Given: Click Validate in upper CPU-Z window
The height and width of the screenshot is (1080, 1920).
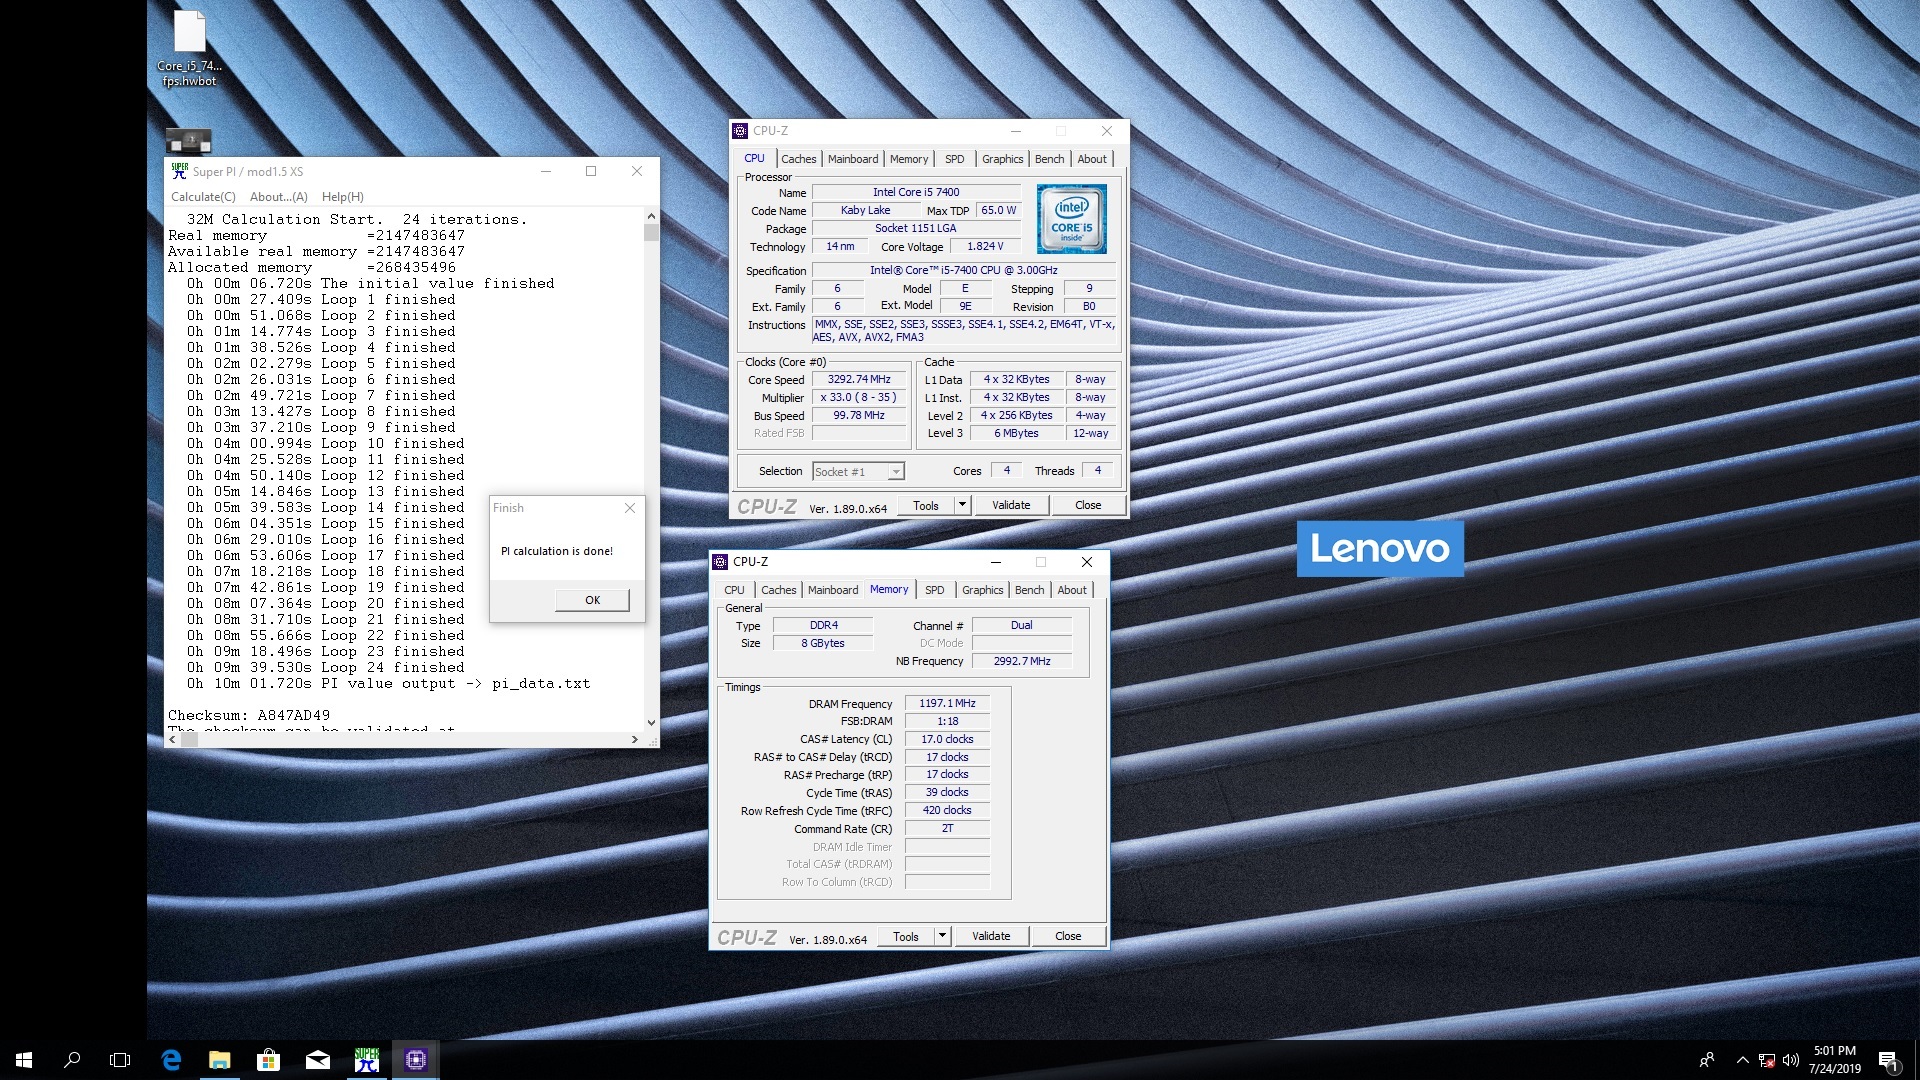Looking at the screenshot, I should pyautogui.click(x=1011, y=506).
